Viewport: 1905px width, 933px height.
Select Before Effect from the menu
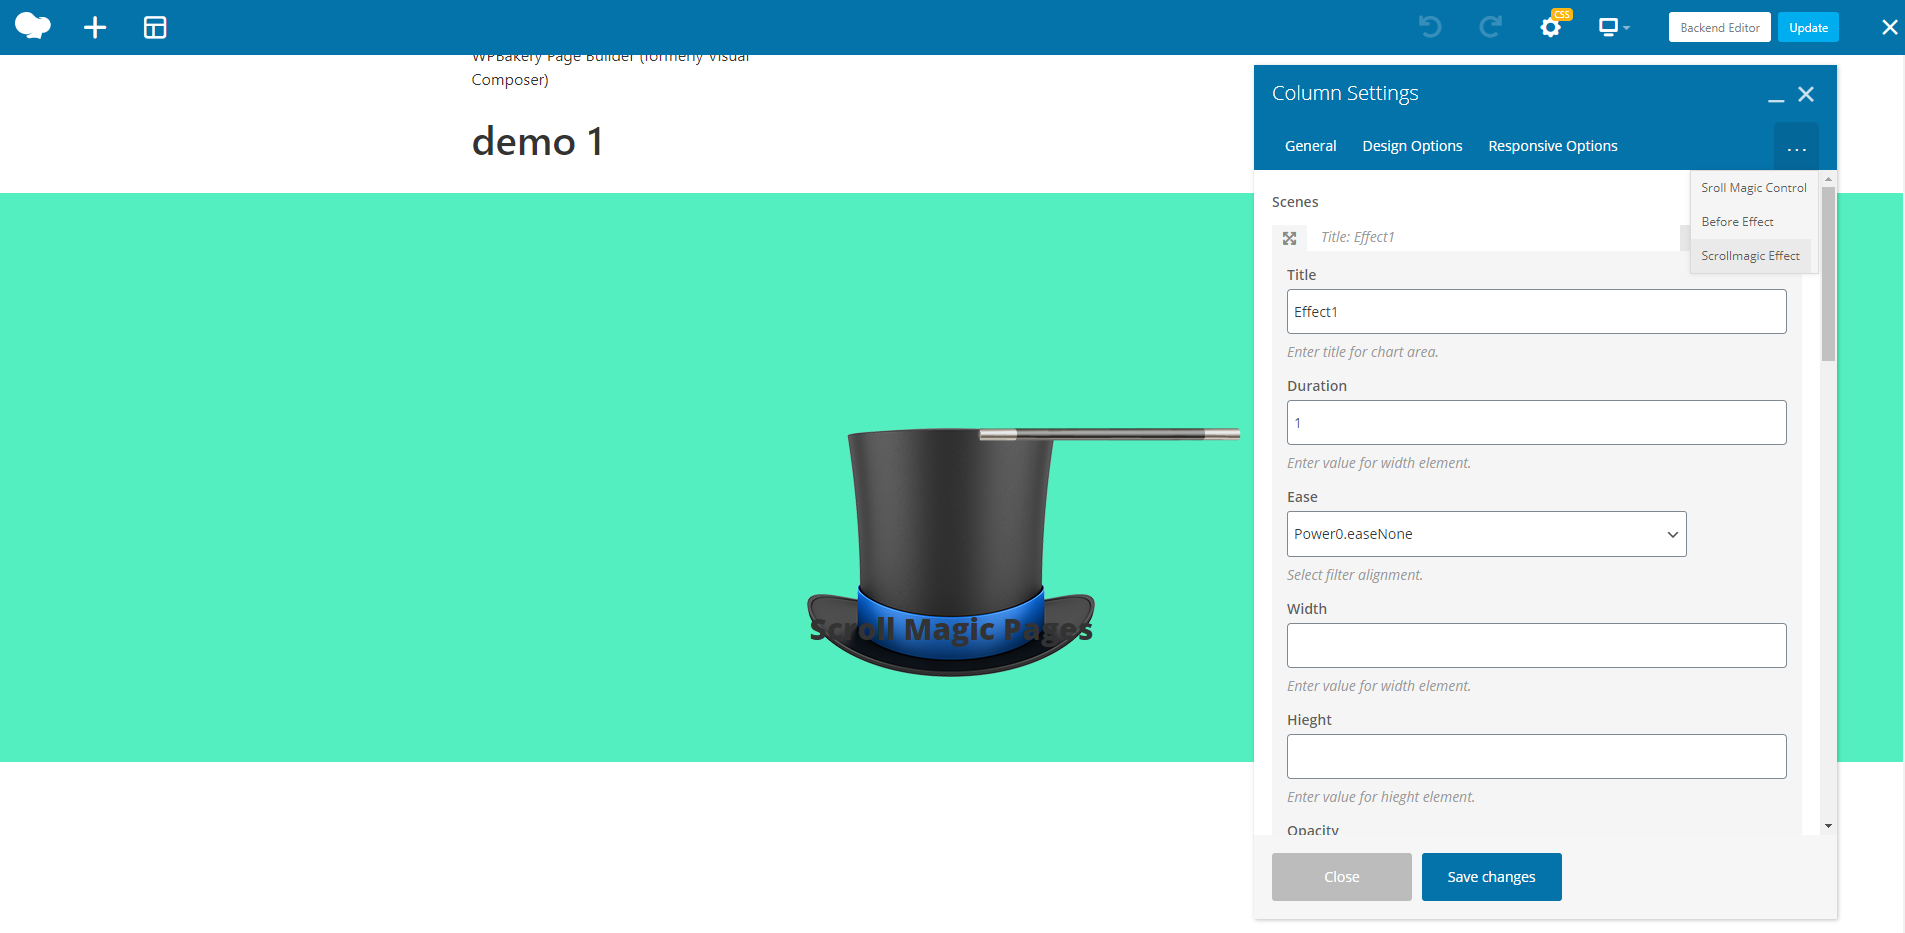[x=1737, y=222]
